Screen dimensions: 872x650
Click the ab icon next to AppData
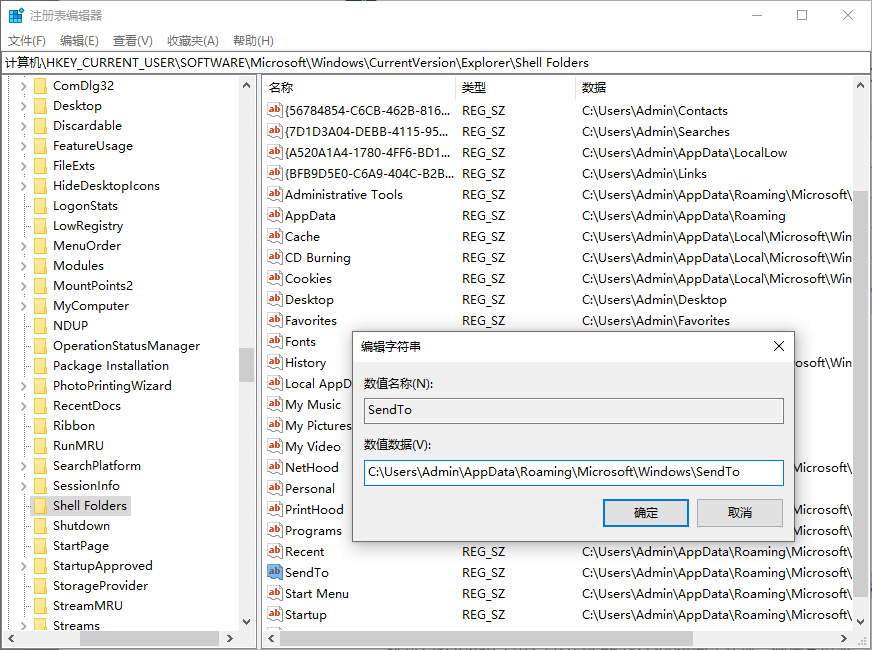[275, 216]
